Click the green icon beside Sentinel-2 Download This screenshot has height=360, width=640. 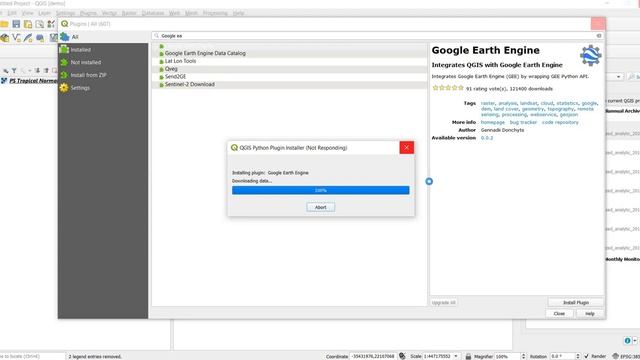162,85
